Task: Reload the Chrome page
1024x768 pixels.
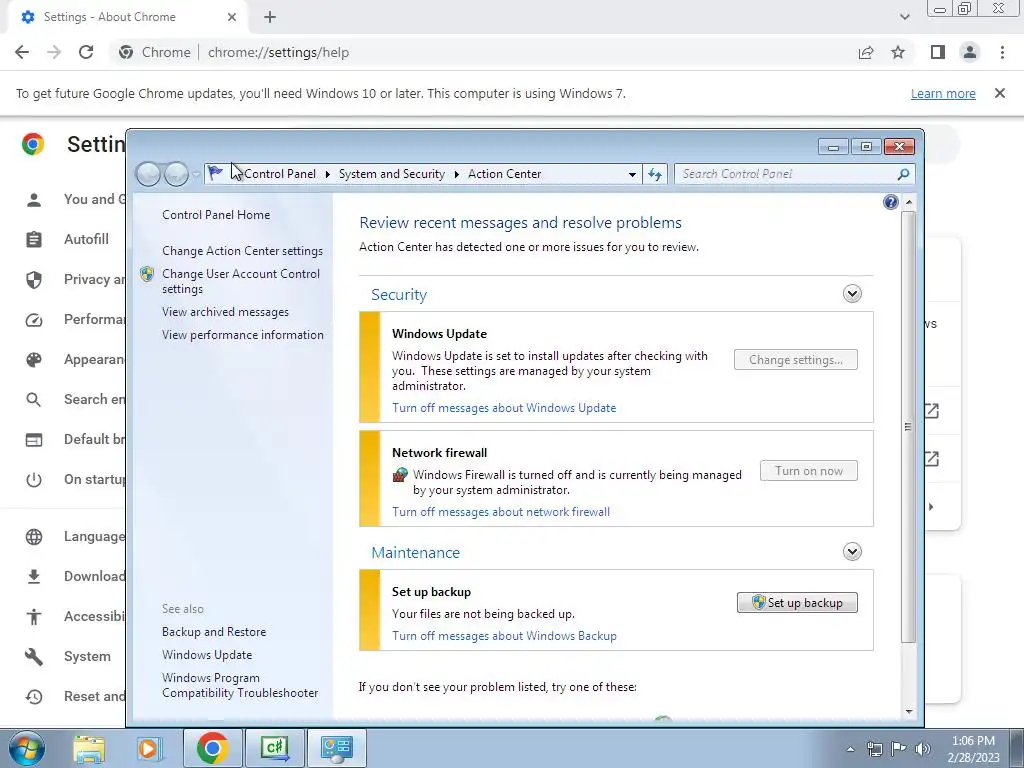Action: (86, 52)
